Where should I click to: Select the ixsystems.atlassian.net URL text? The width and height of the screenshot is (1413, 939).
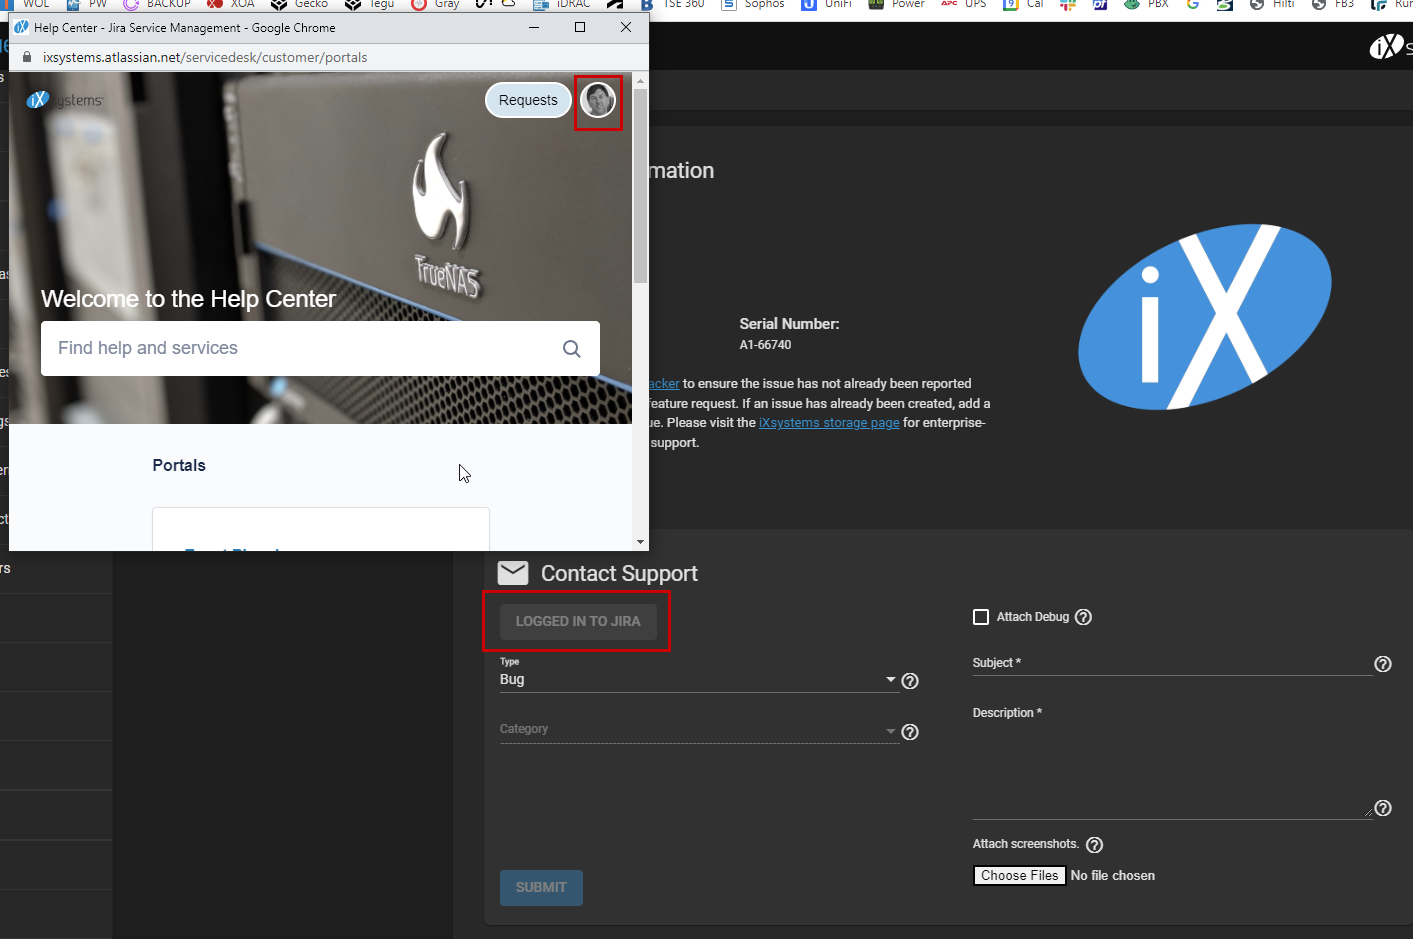(x=205, y=57)
